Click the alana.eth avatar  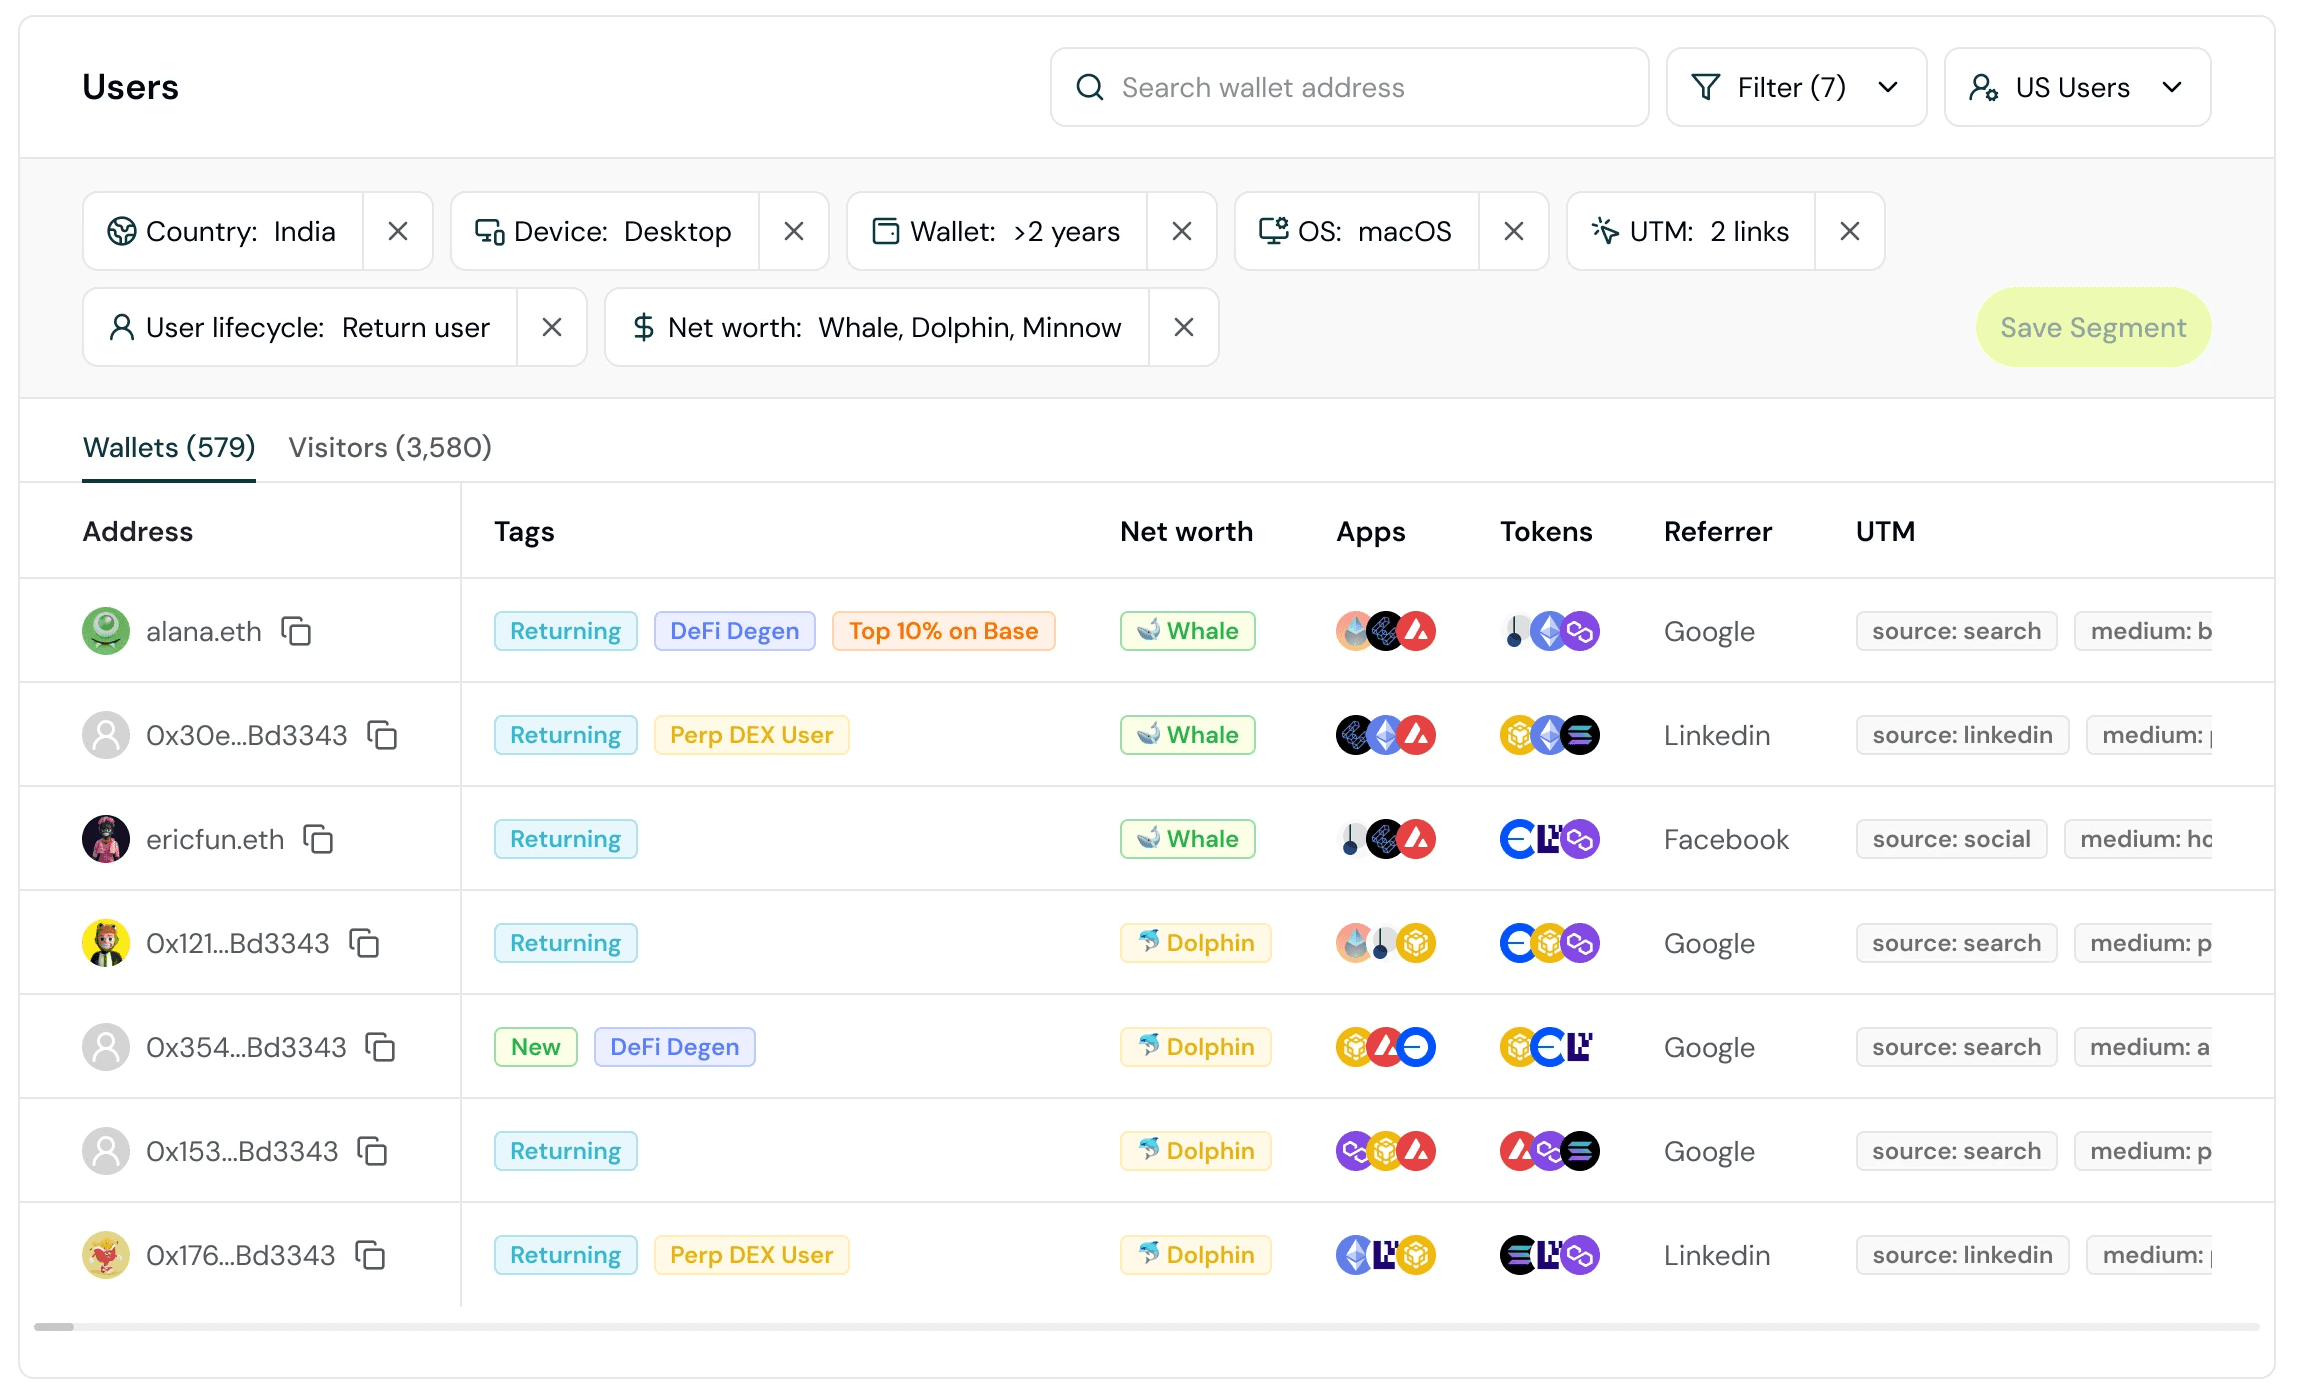pyautogui.click(x=106, y=631)
